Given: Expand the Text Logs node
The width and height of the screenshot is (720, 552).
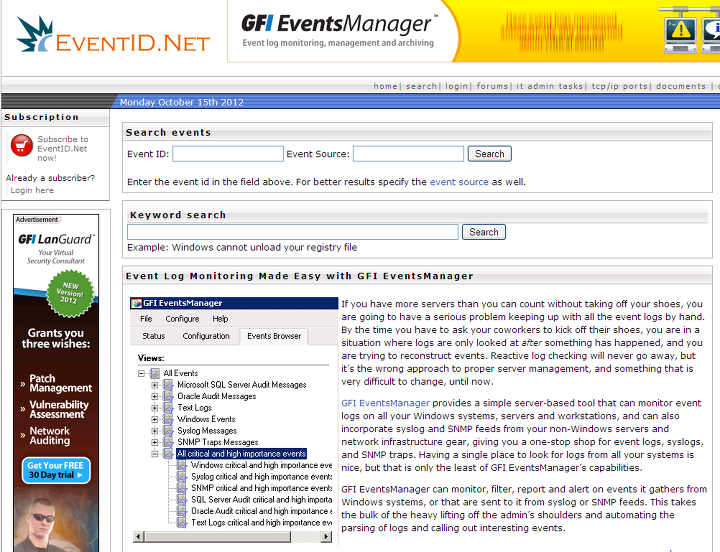Looking at the screenshot, I should tap(155, 408).
